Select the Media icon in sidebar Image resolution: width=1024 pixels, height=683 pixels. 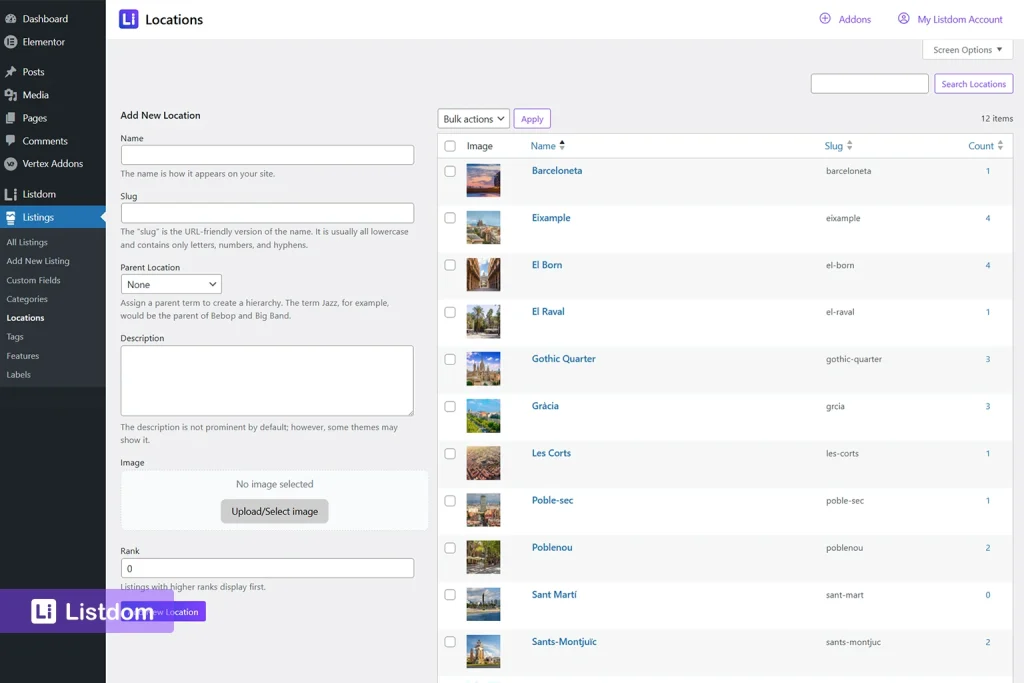point(12,95)
